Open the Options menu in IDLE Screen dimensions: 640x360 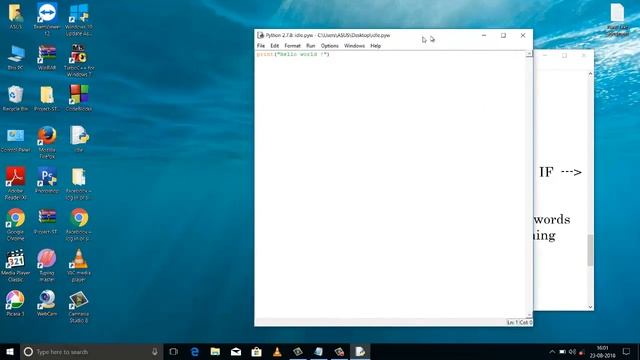click(x=329, y=46)
